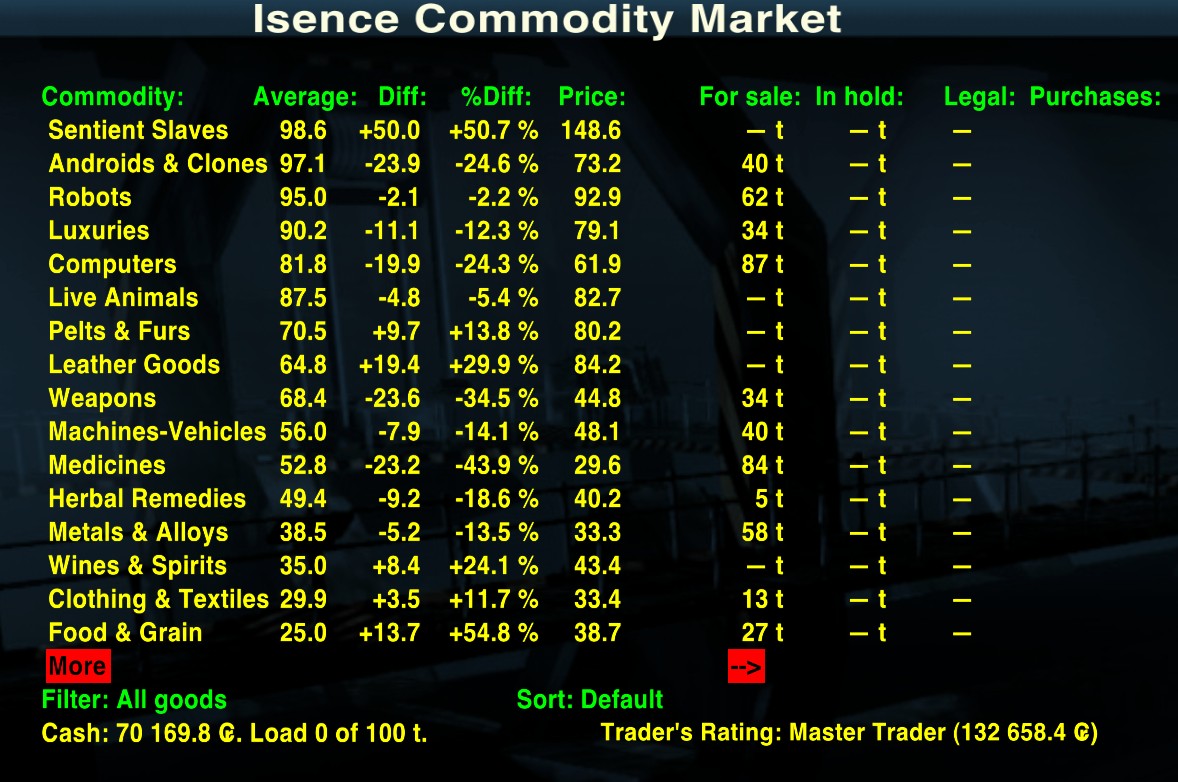Click the Average column header
This screenshot has height=782, width=1178.
coord(305,97)
